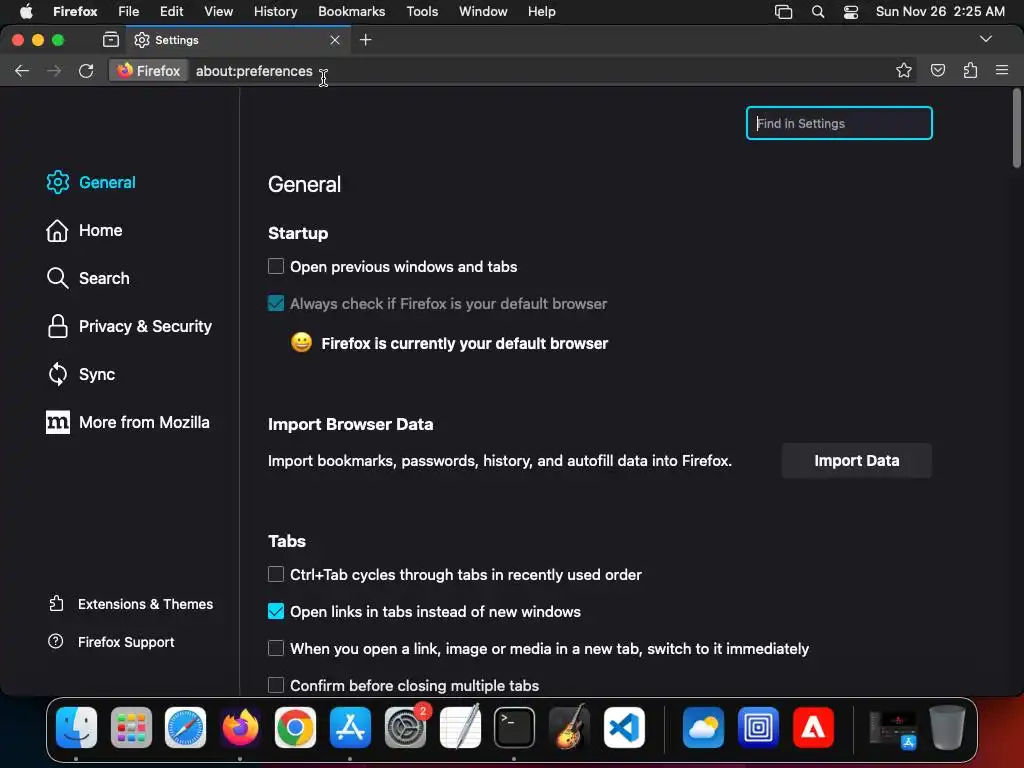Open the View menu

(x=218, y=11)
